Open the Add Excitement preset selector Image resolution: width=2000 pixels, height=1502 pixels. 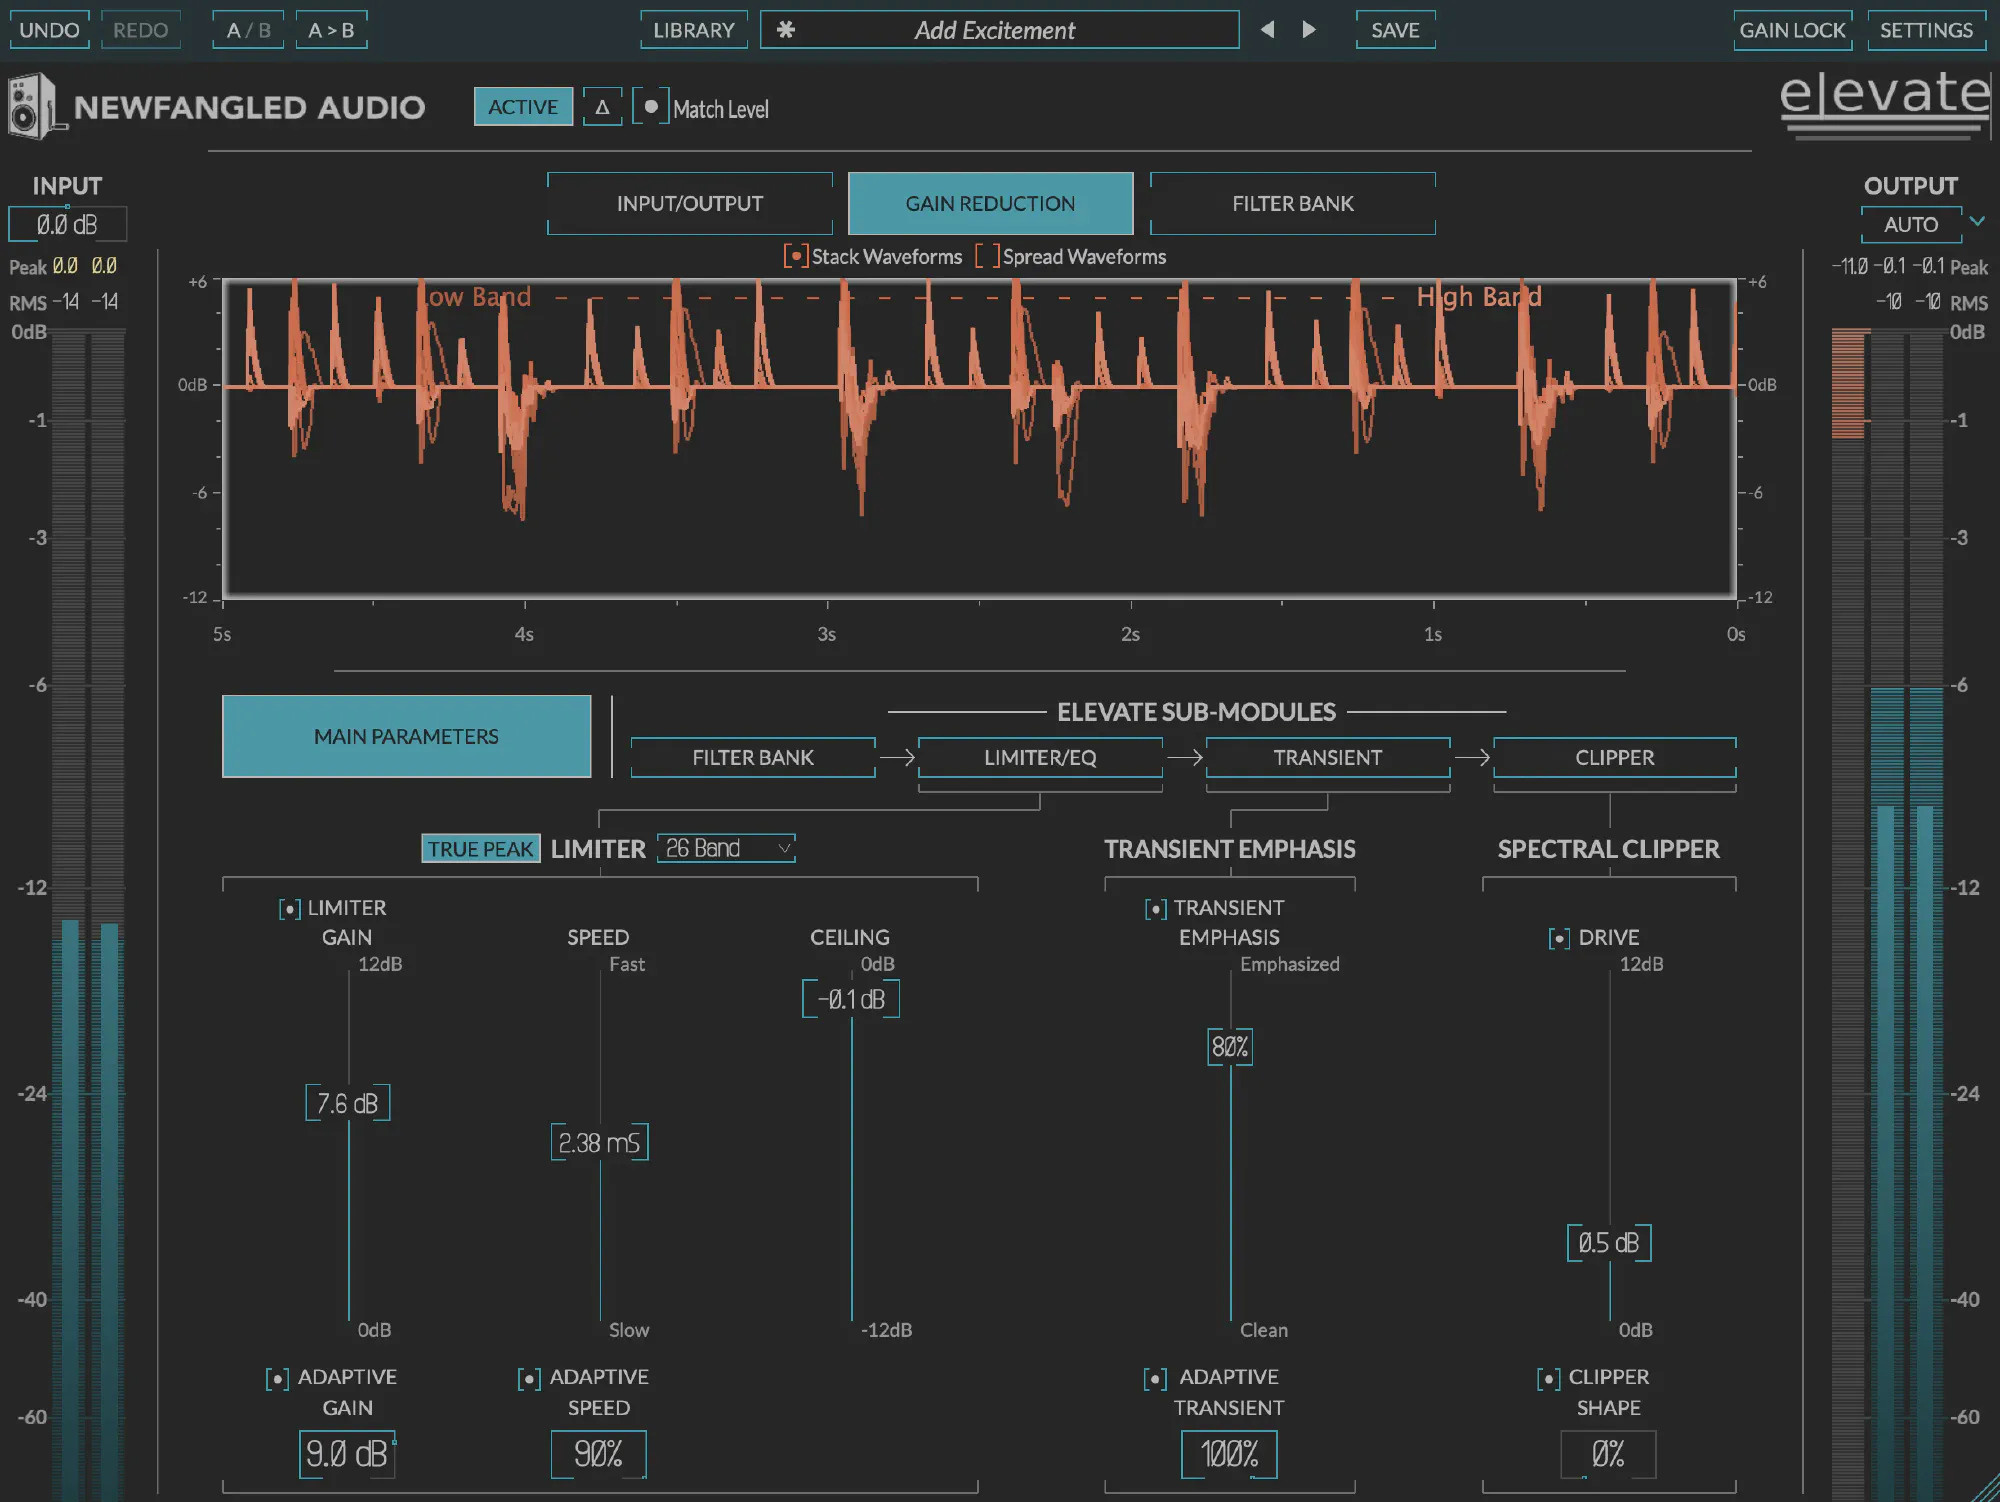996,30
